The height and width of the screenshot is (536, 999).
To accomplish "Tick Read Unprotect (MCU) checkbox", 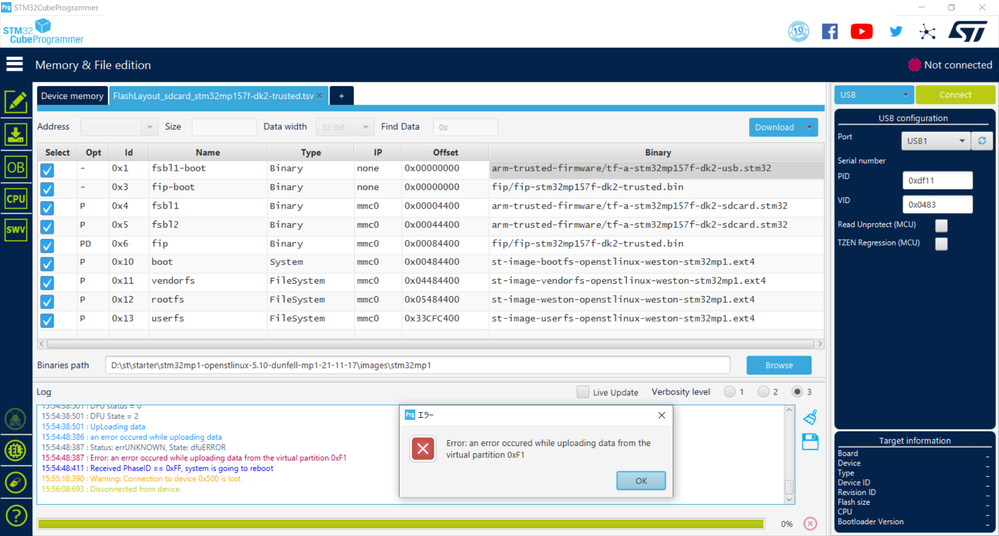I will (941, 225).
